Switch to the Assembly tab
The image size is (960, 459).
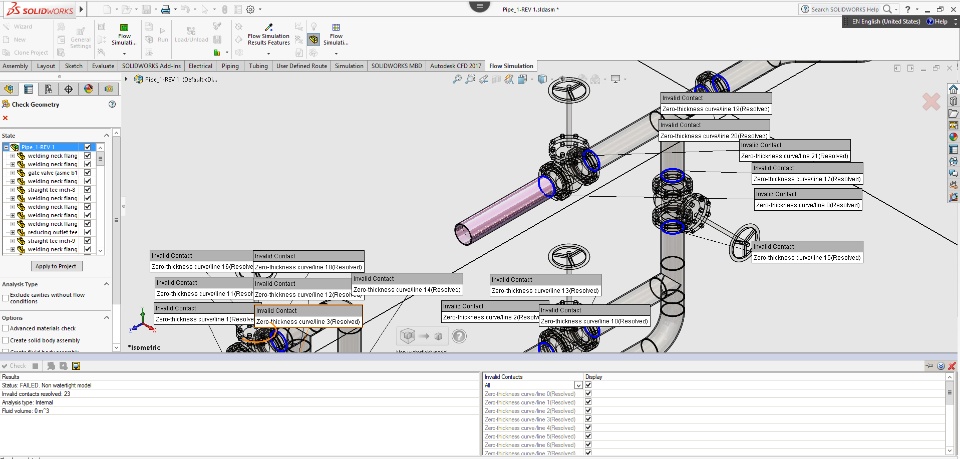pyautogui.click(x=15, y=66)
